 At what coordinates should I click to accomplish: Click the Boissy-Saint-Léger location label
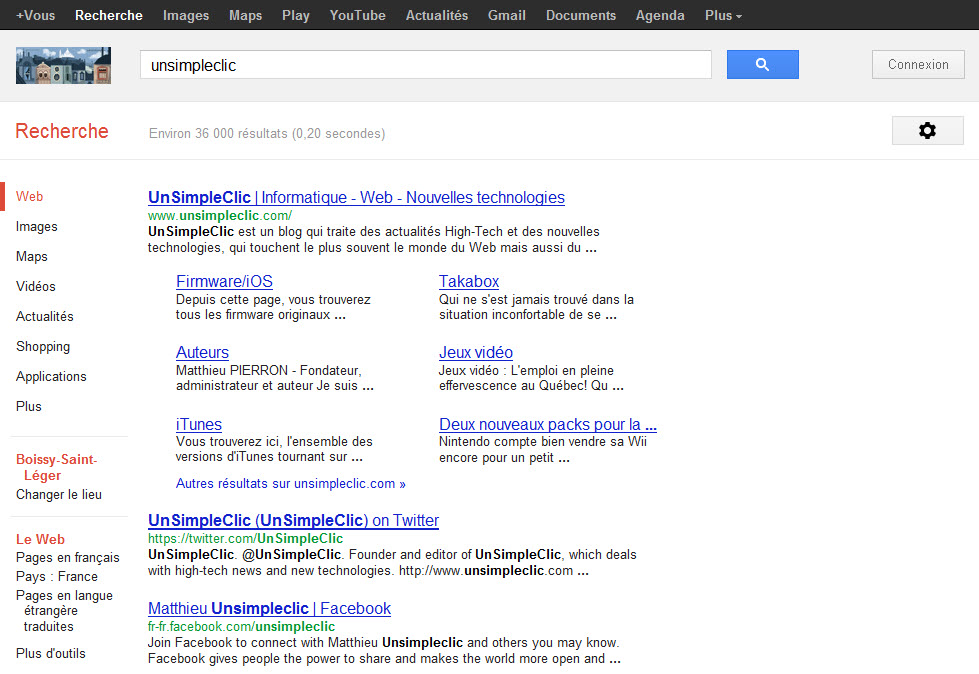click(56, 467)
